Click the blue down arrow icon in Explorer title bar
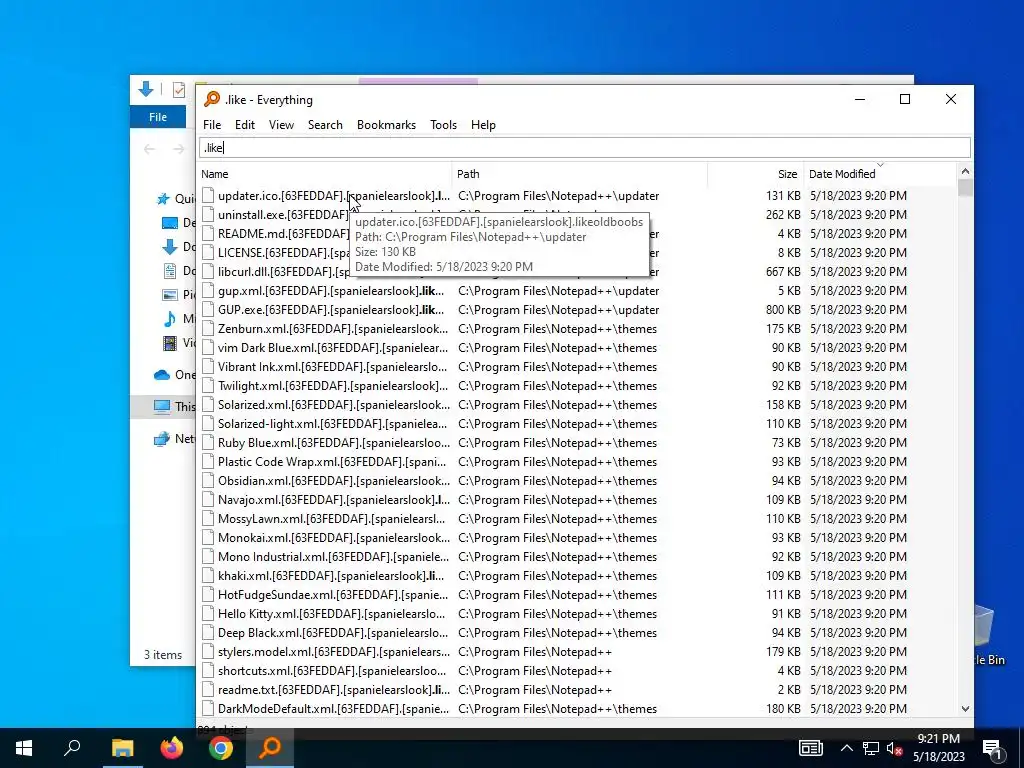Viewport: 1024px width, 768px height. (146, 89)
